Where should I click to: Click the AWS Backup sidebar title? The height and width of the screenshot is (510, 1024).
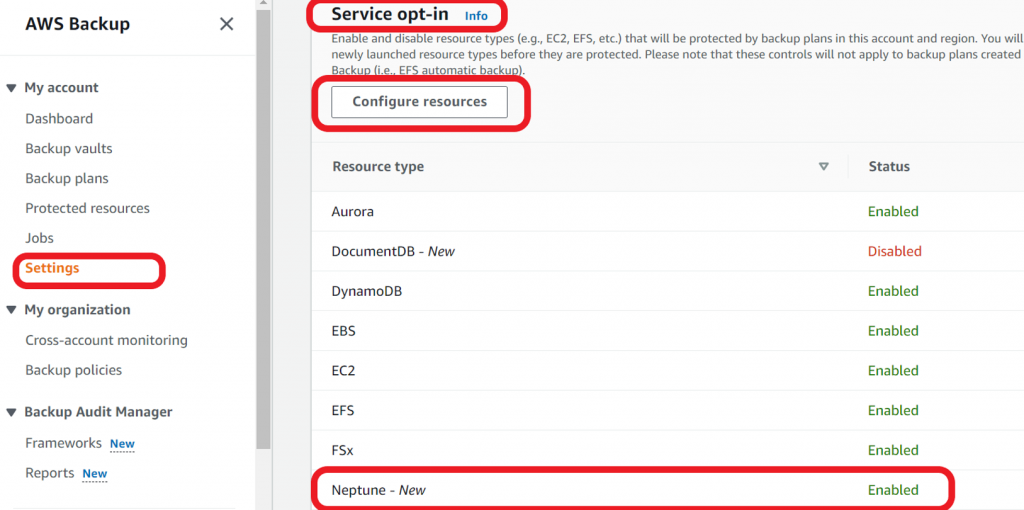point(78,25)
